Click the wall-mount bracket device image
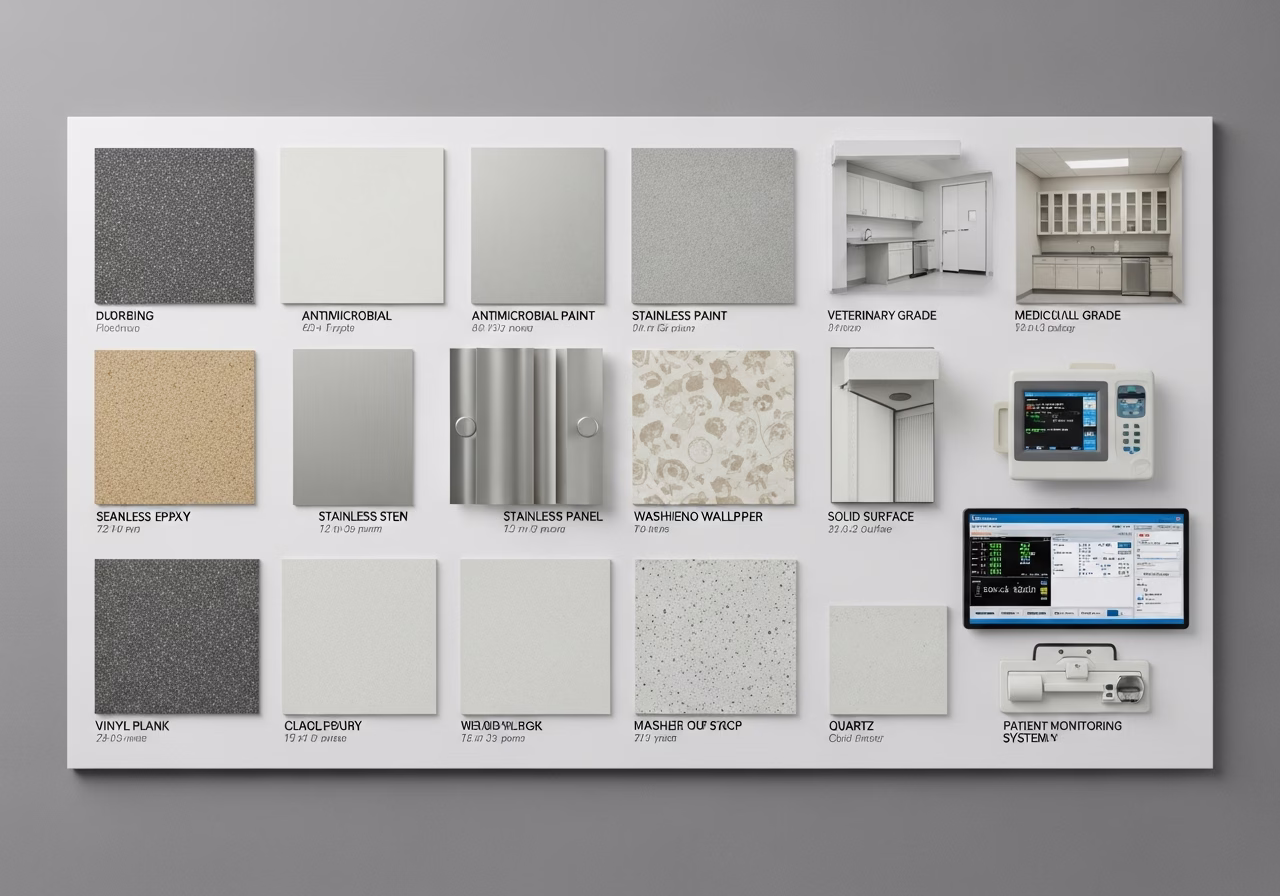Screen dimensions: 1280x896 point(1075,678)
